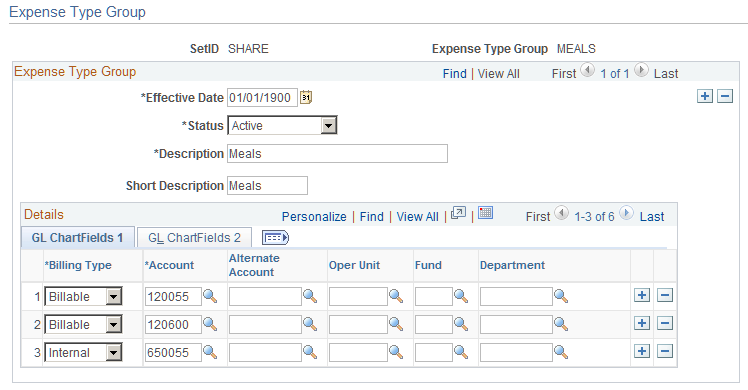Click the Effective Date field
The height and width of the screenshot is (390, 748).
[x=262, y=97]
